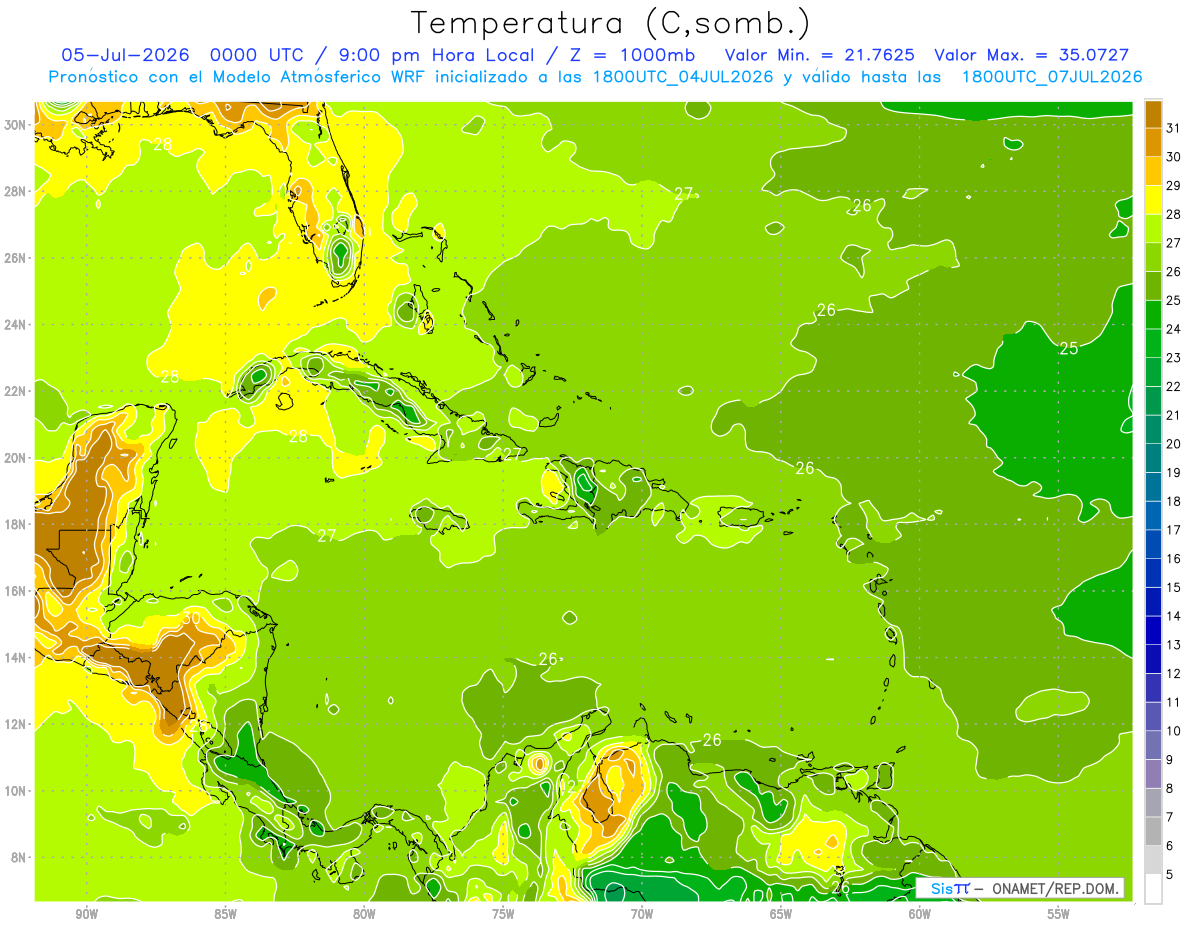
Task: Click the "ONAMET/REP.DOM." credit label
Action: pyautogui.click(x=1054, y=888)
